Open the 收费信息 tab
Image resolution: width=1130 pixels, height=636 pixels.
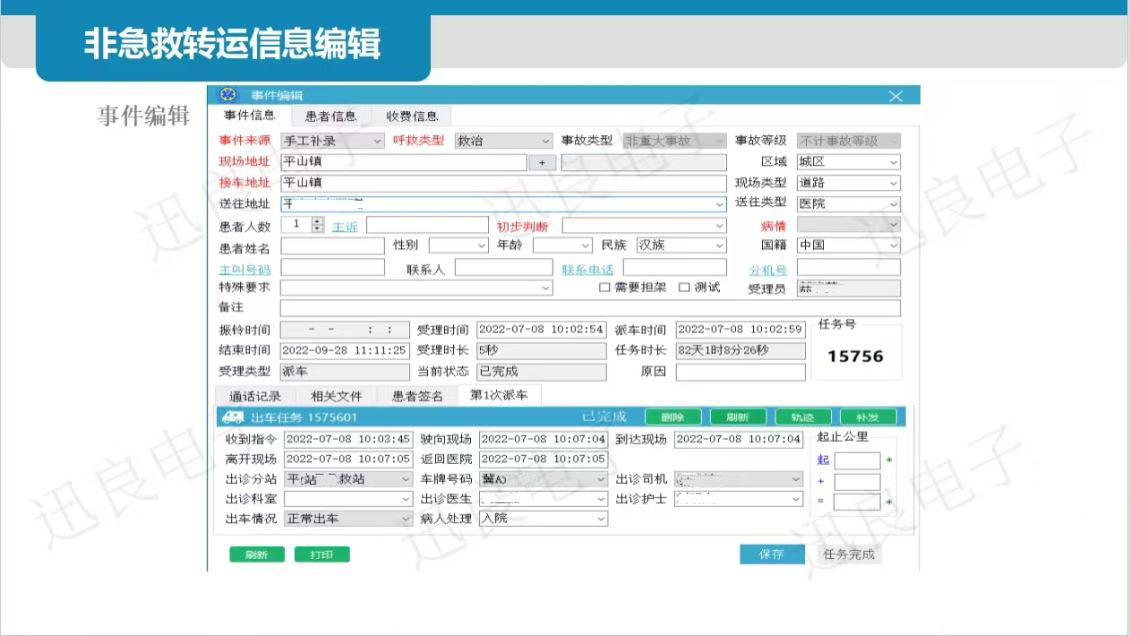[411, 117]
